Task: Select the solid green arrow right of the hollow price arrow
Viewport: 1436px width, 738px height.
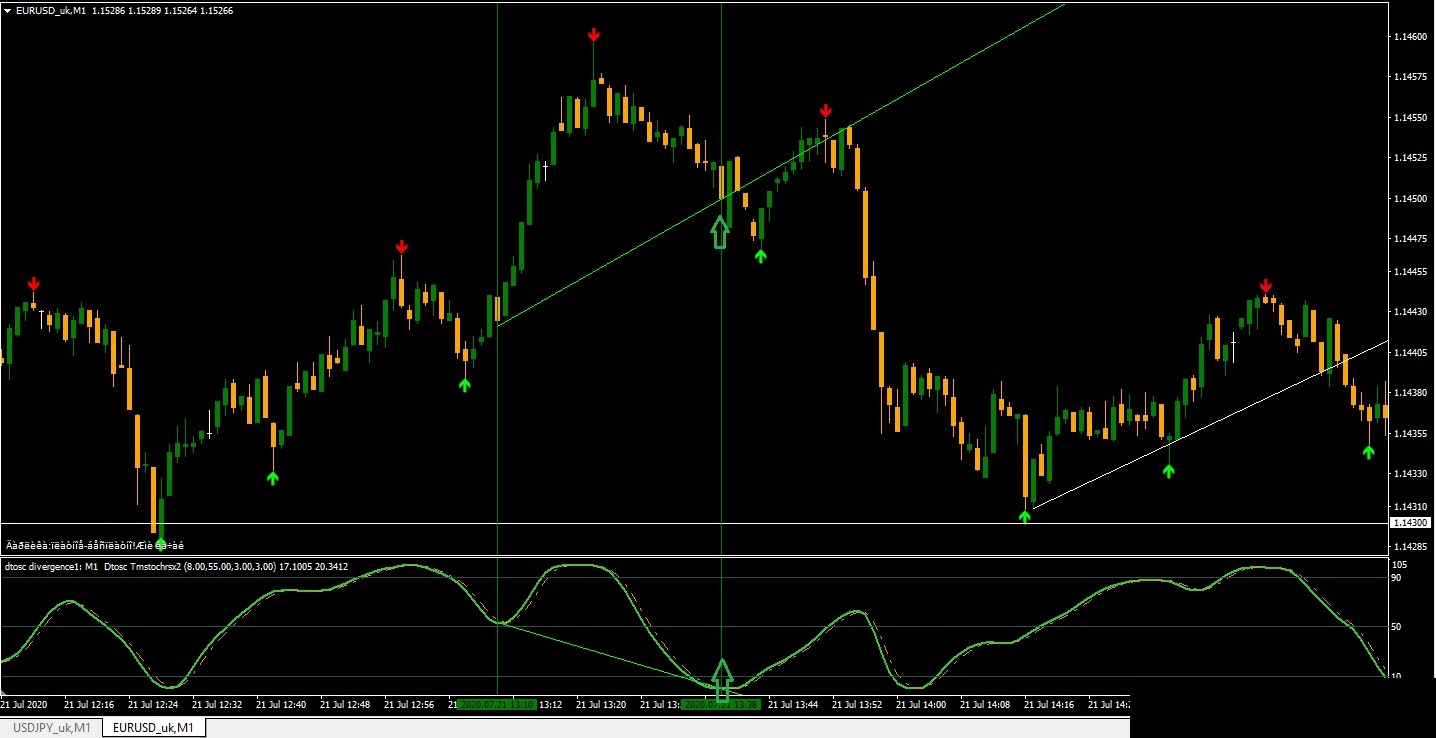Action: click(760, 256)
